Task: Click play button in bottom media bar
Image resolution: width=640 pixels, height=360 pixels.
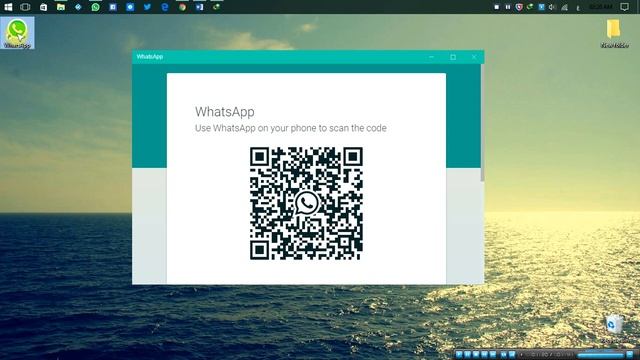Action: coord(459,354)
